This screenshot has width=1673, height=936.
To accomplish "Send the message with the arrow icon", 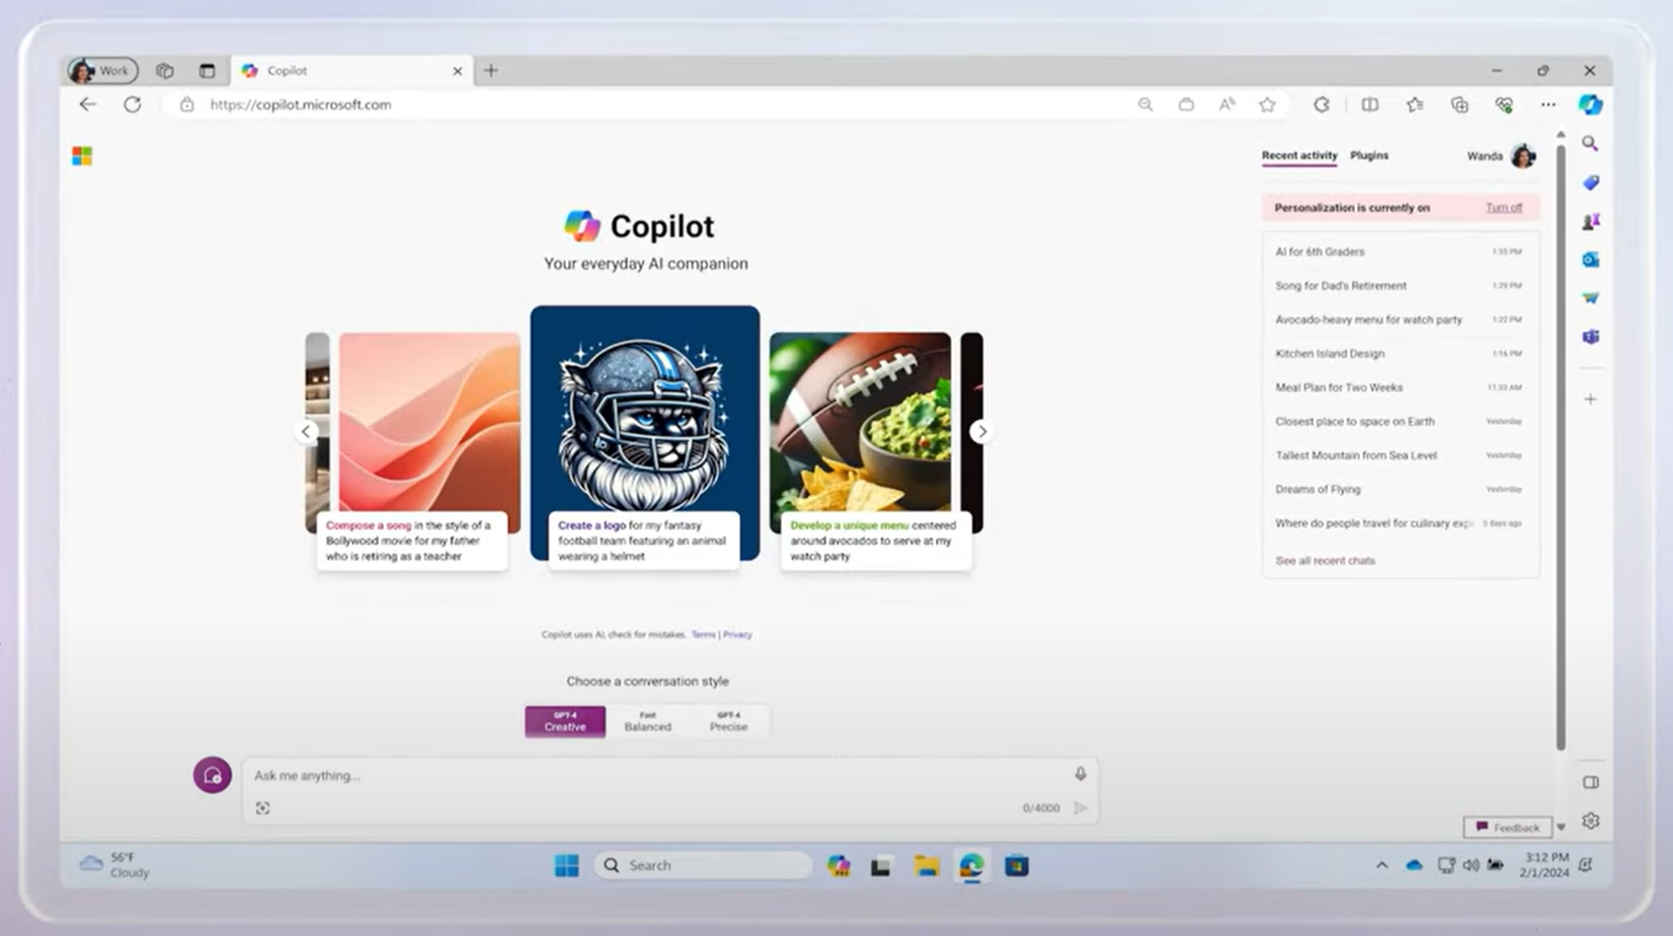I will [x=1080, y=808].
